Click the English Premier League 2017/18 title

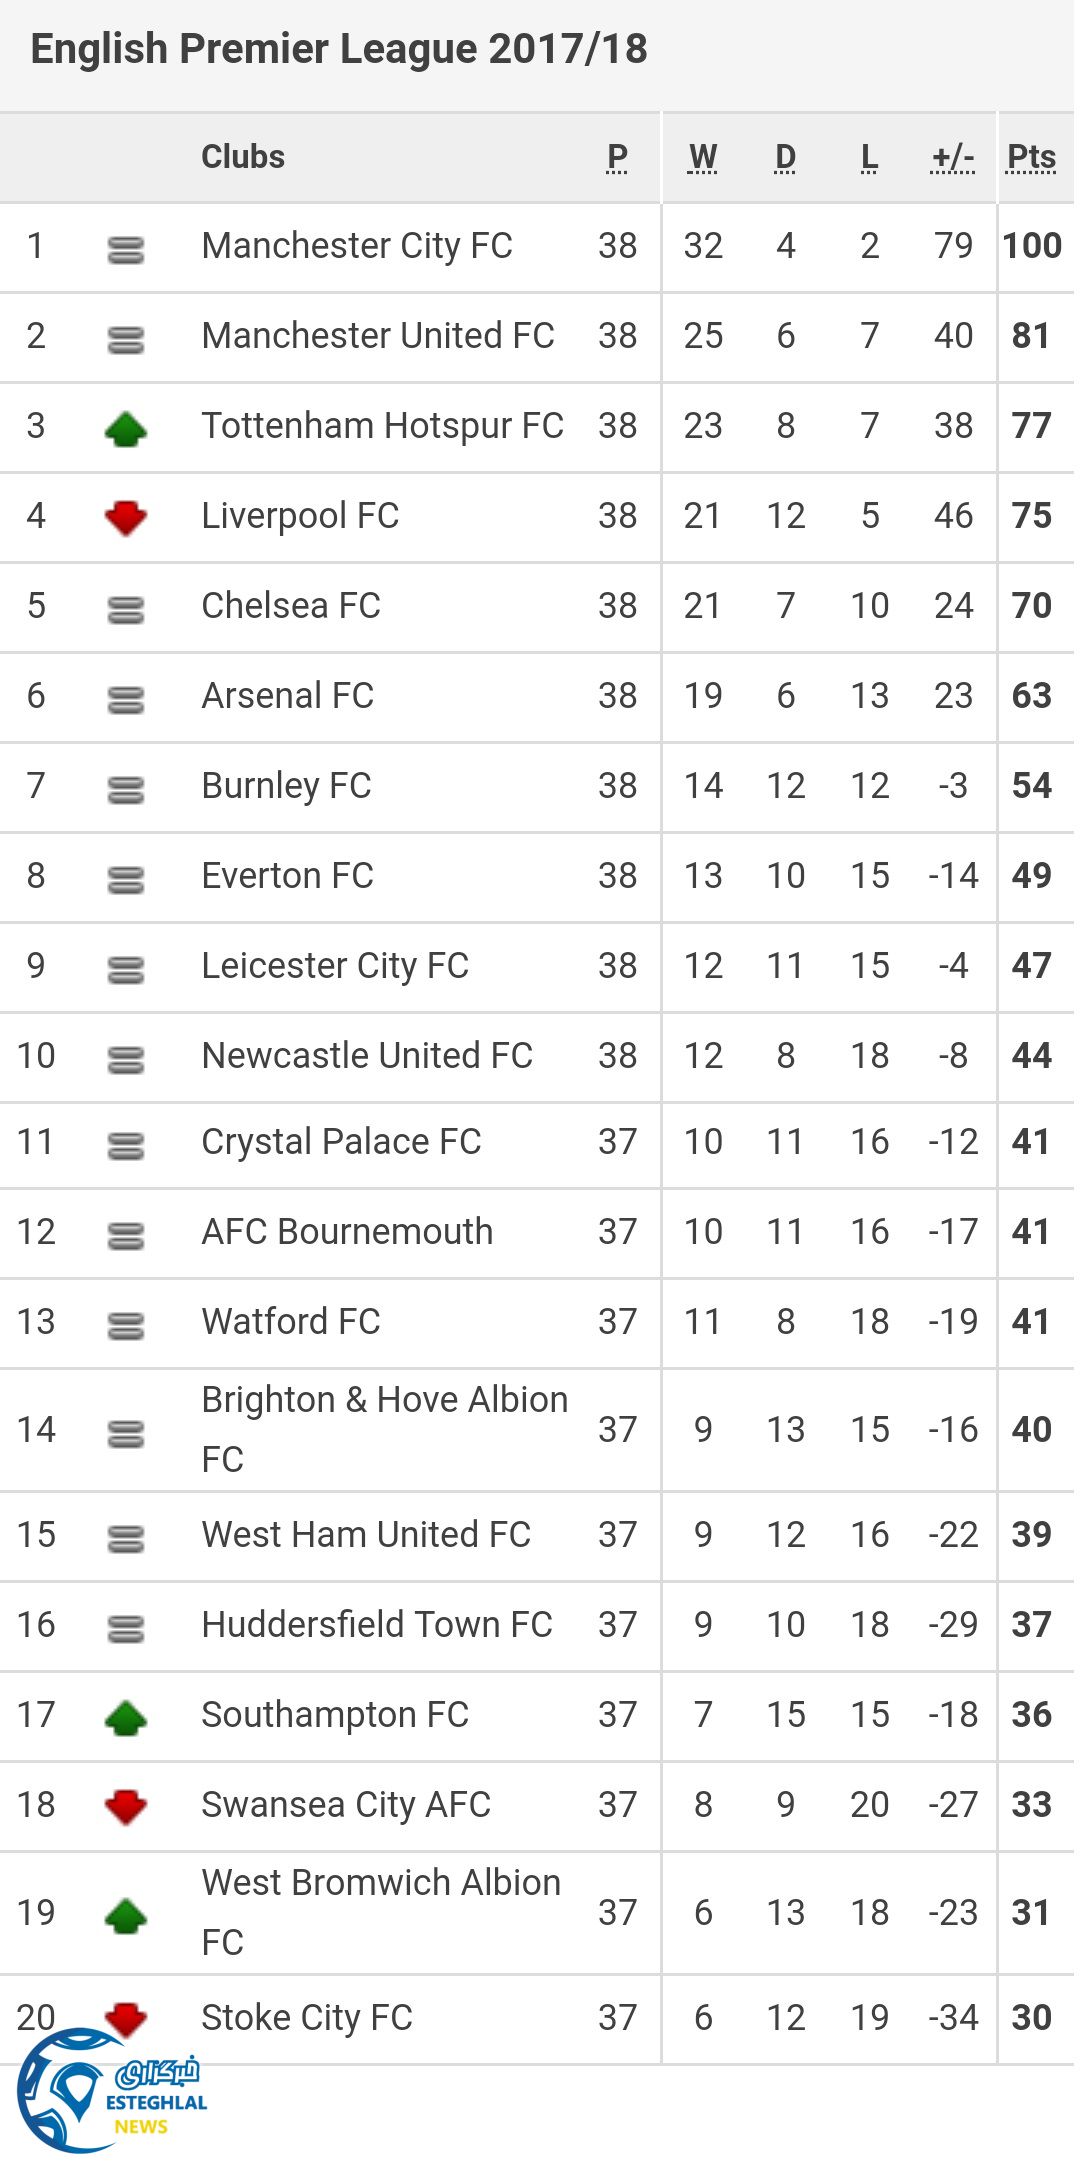click(x=339, y=49)
